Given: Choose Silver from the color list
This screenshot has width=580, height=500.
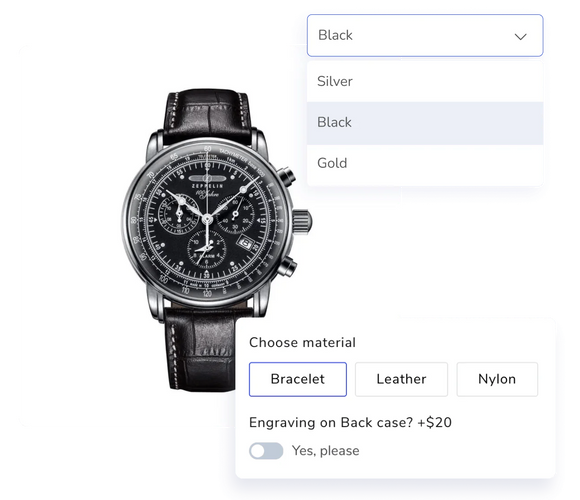Looking at the screenshot, I should coord(425,81).
